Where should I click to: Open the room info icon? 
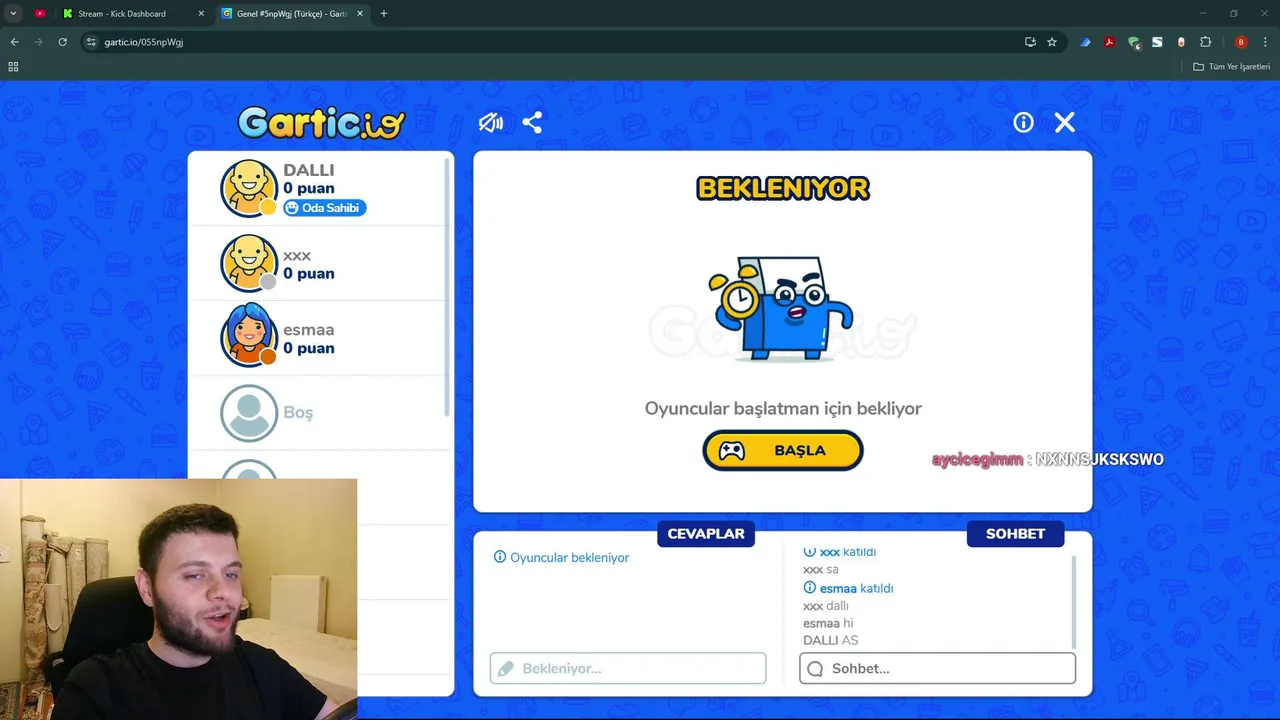pyautogui.click(x=1023, y=122)
